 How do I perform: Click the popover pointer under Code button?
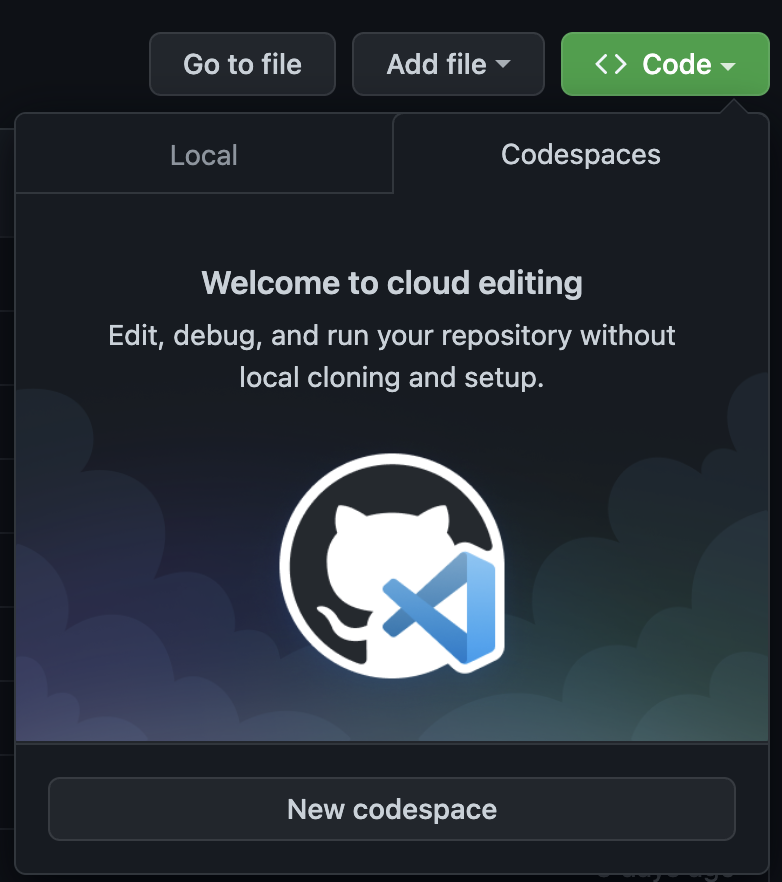coord(741,105)
